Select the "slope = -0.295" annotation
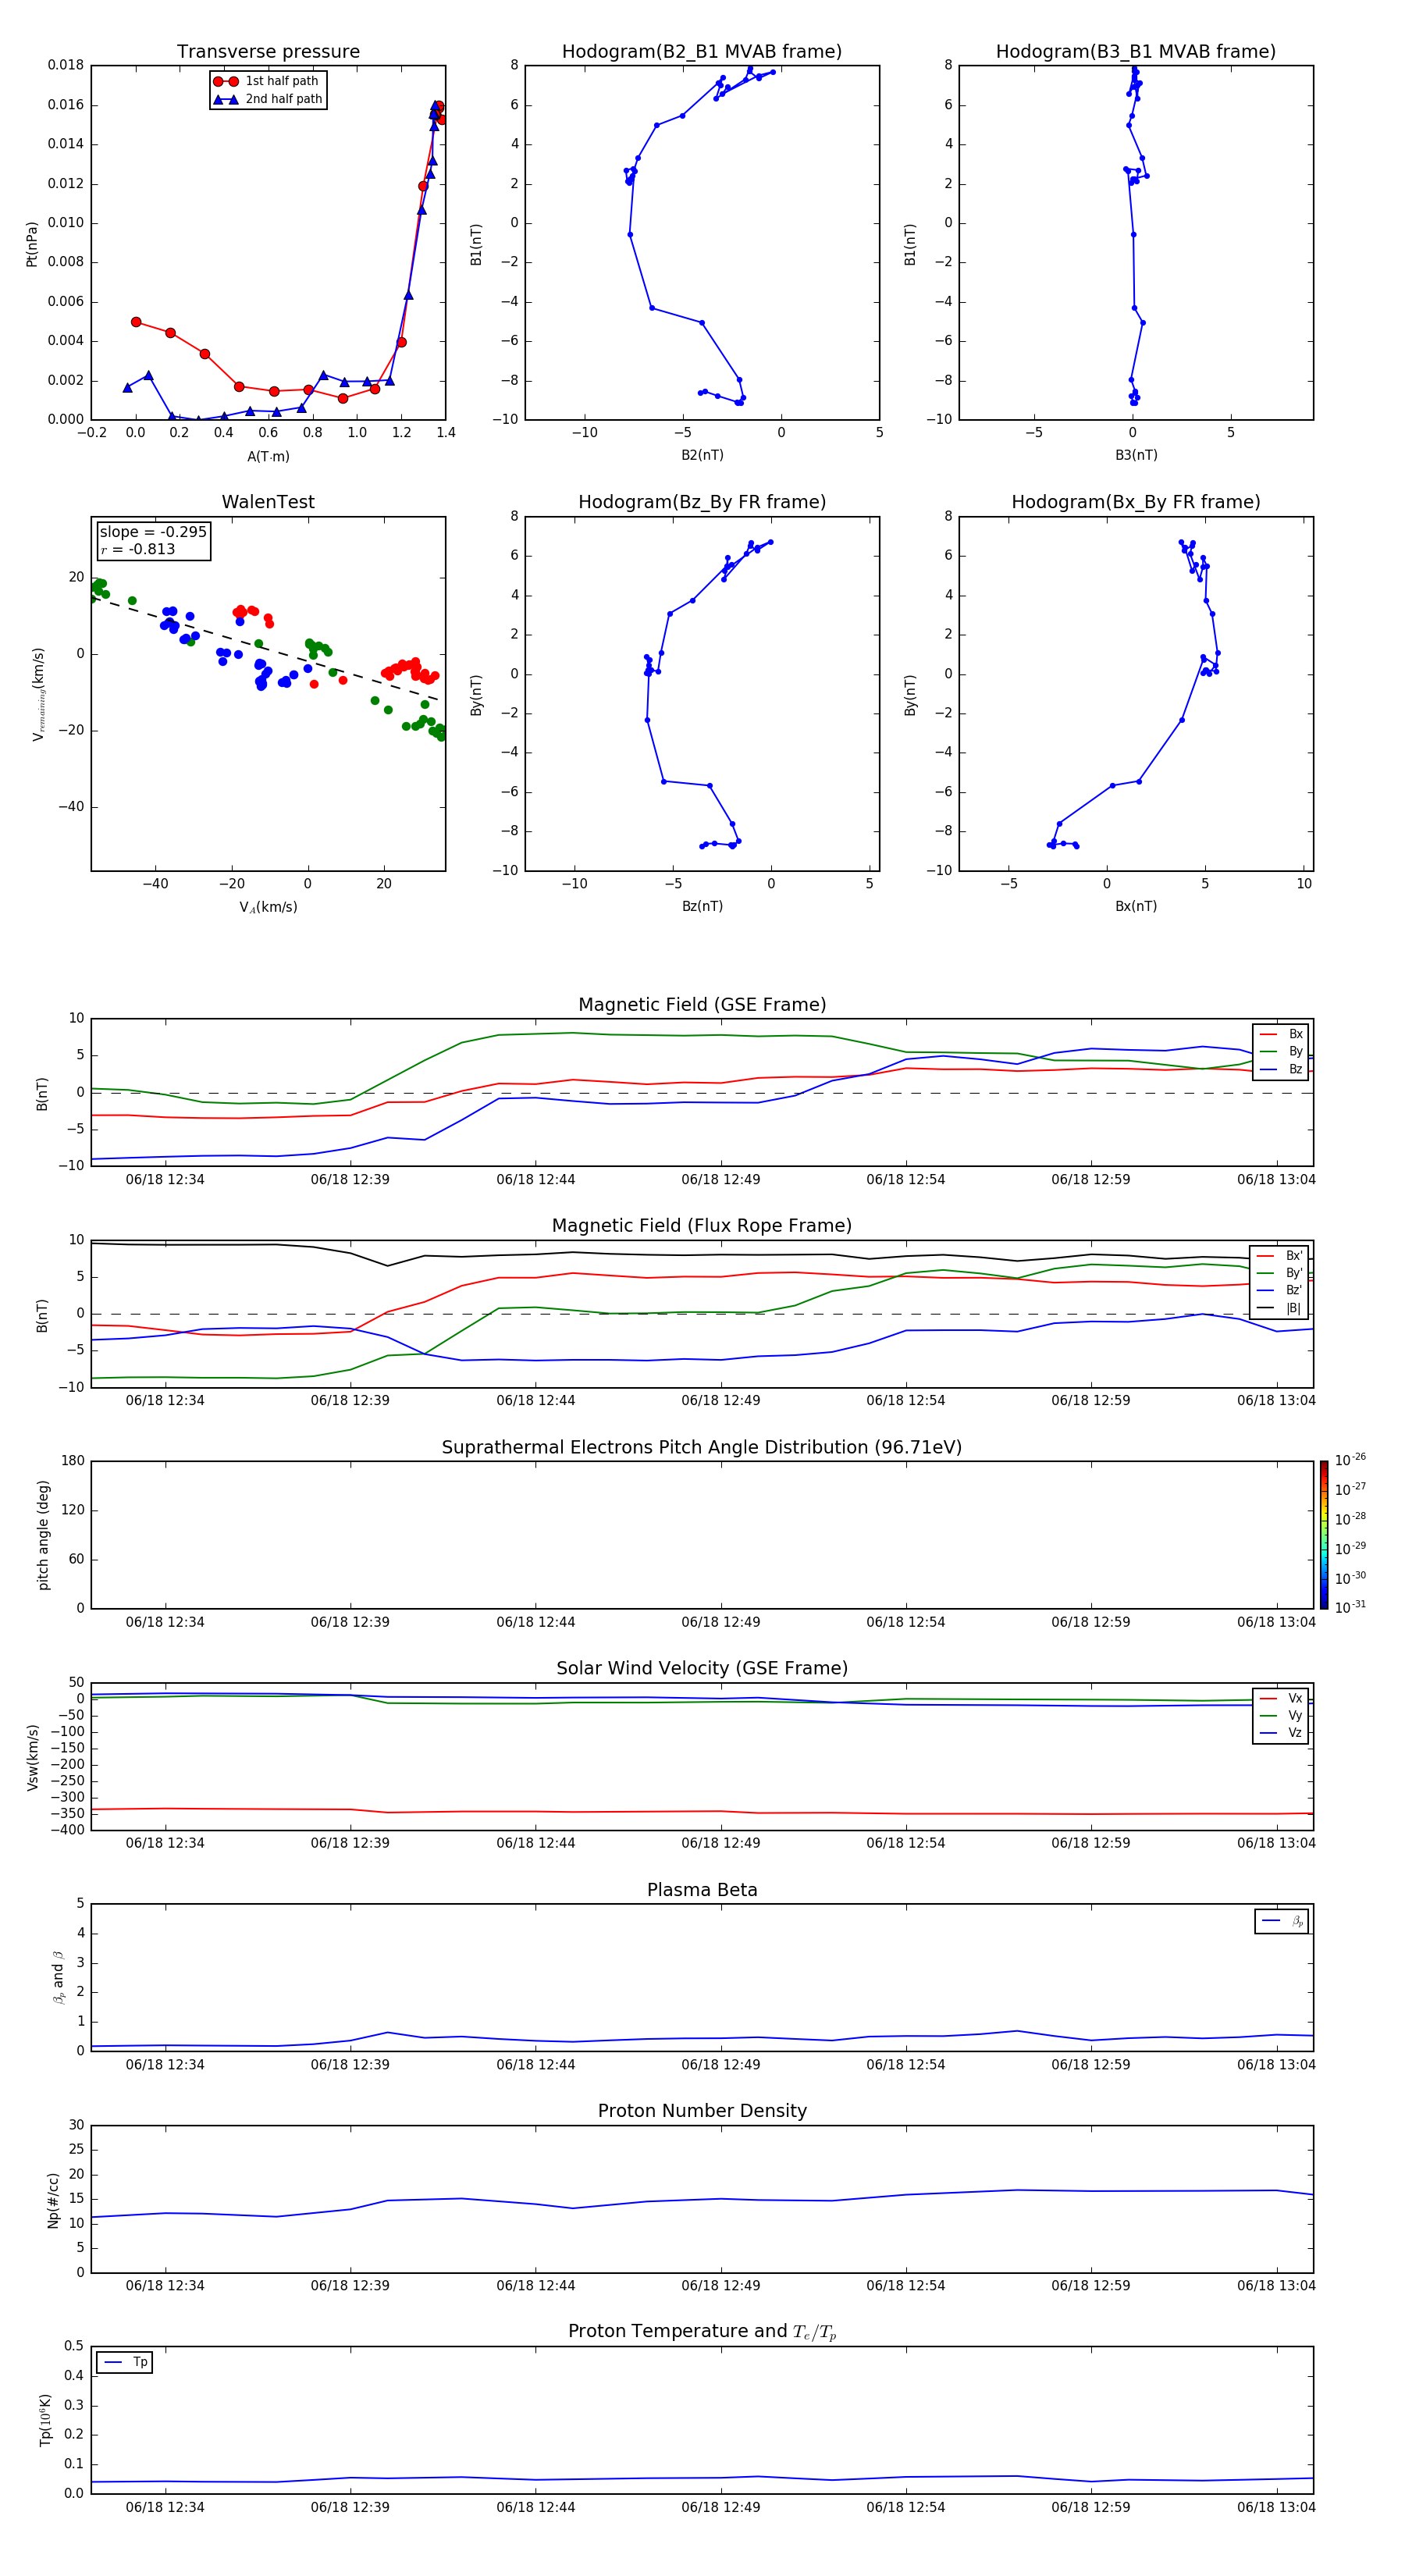The image size is (1405, 2576). (153, 532)
